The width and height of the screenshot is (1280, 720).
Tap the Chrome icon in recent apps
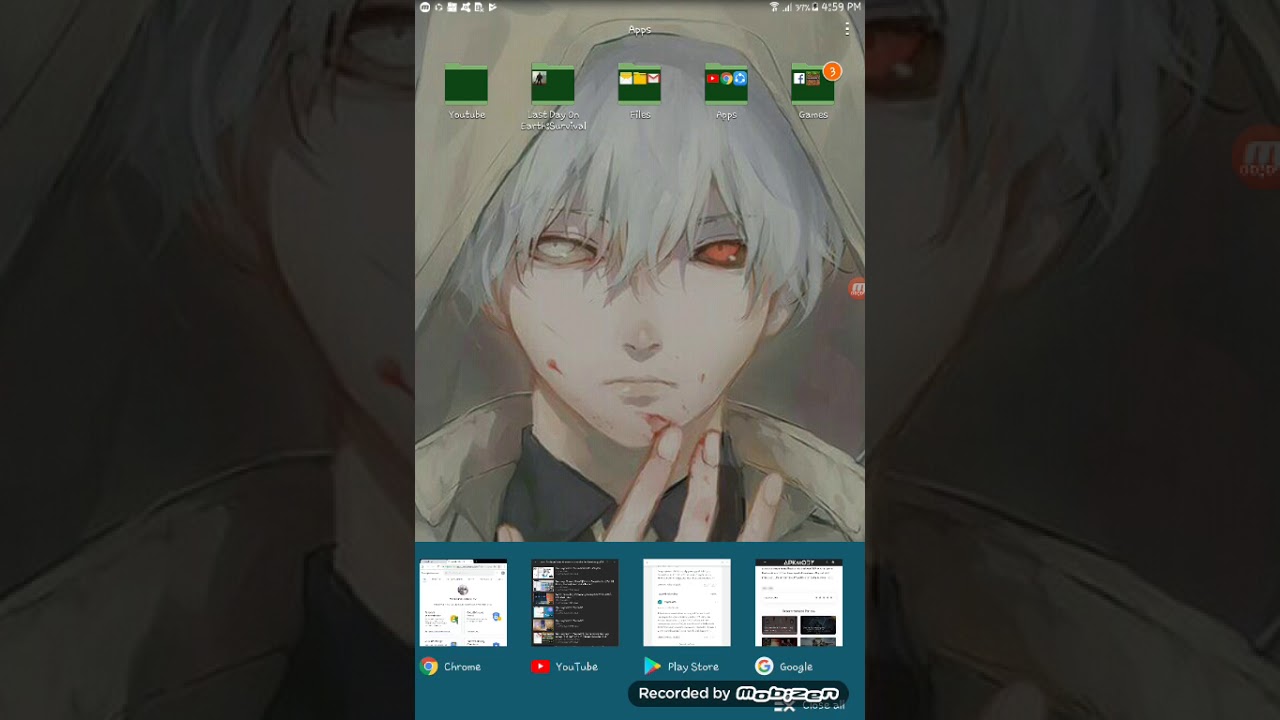click(x=429, y=667)
